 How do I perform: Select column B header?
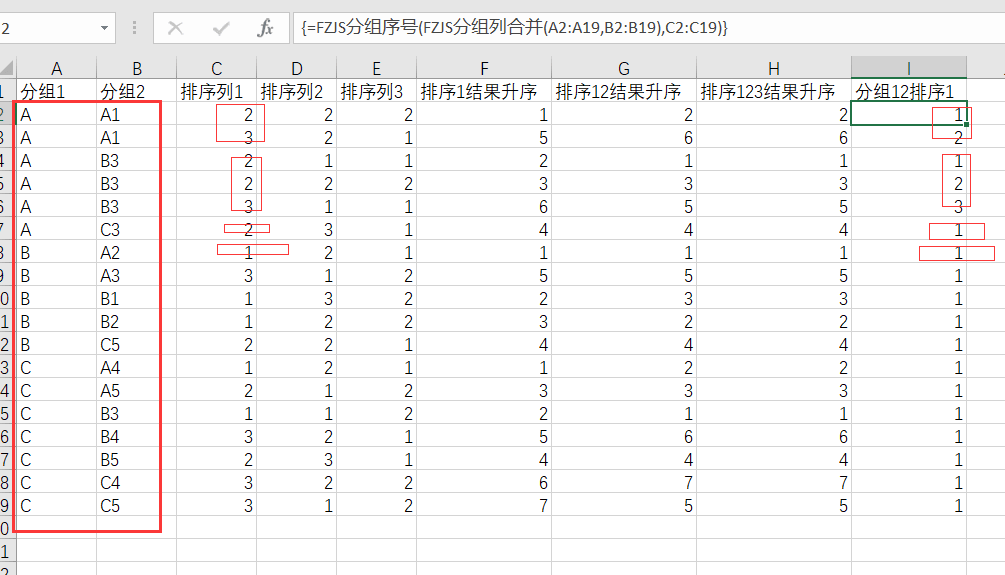(x=137, y=68)
